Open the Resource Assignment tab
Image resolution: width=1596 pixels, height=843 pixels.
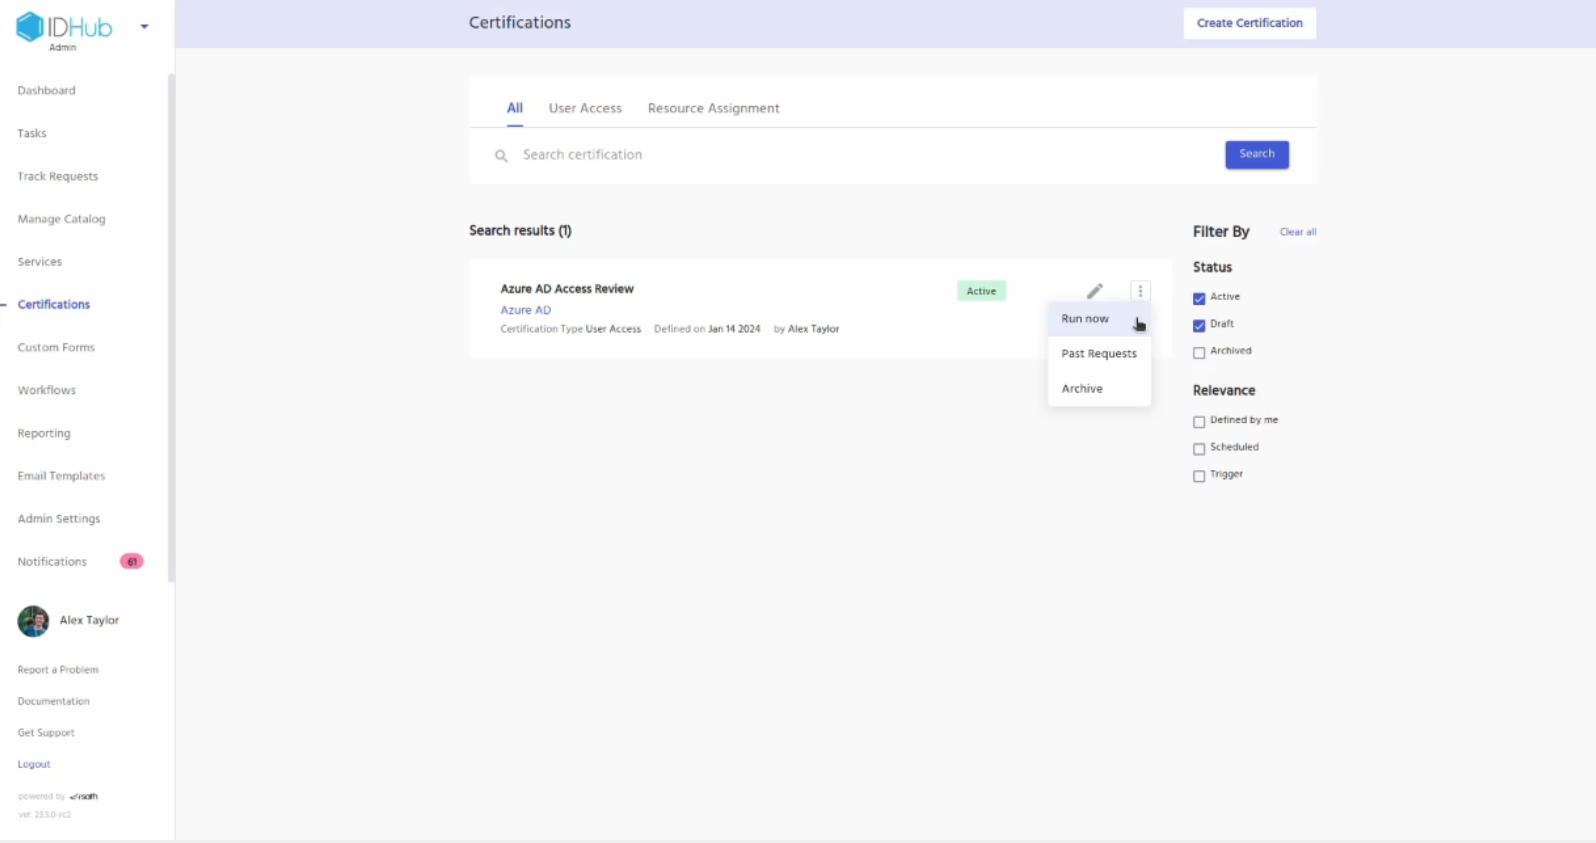(713, 108)
